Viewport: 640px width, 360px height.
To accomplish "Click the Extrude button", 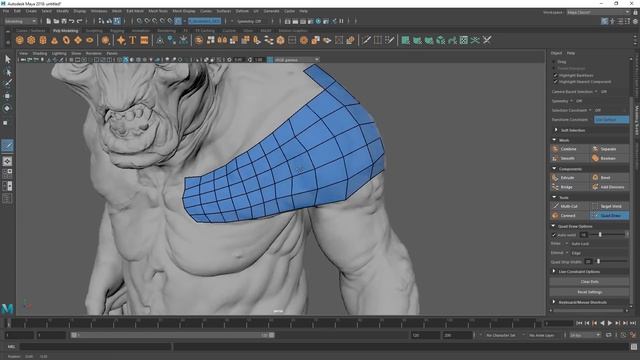I will [x=570, y=178].
